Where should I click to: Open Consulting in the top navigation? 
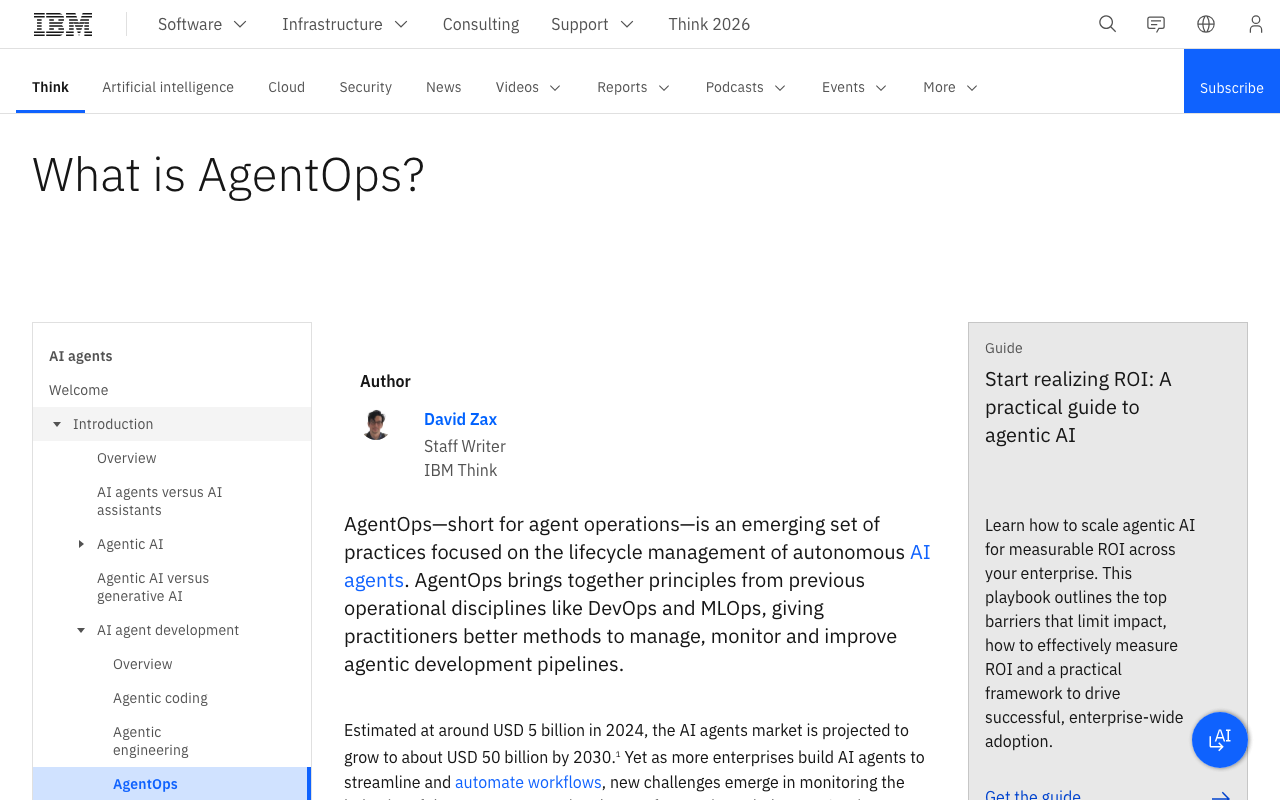click(x=481, y=24)
